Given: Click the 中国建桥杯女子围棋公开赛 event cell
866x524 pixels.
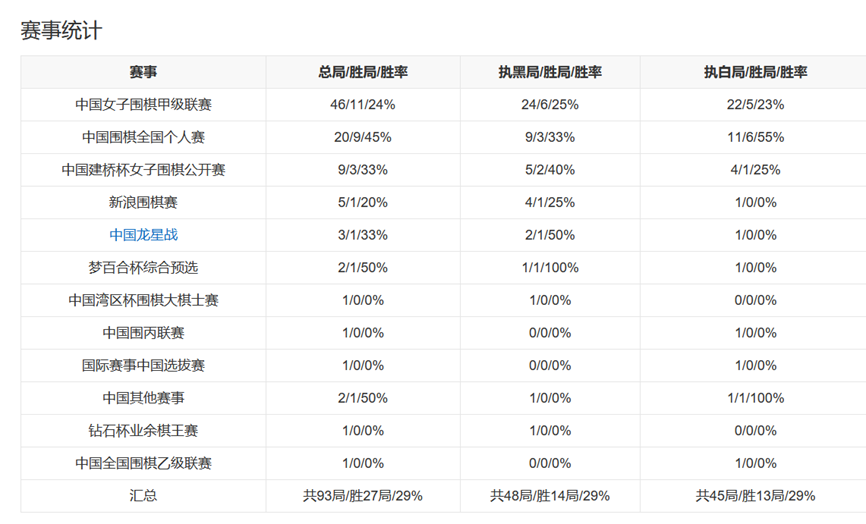Looking at the screenshot, I should coord(143,170).
